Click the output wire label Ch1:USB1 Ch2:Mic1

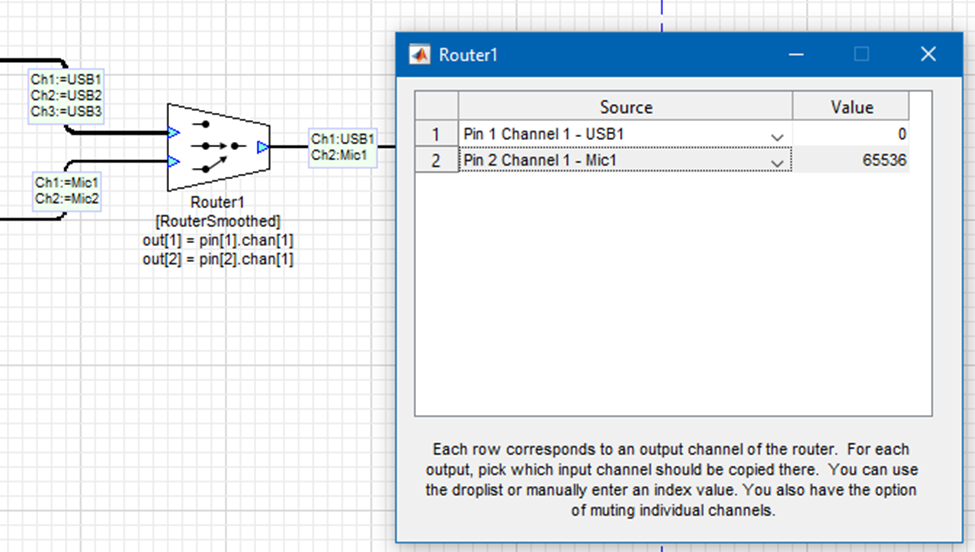tap(342, 147)
